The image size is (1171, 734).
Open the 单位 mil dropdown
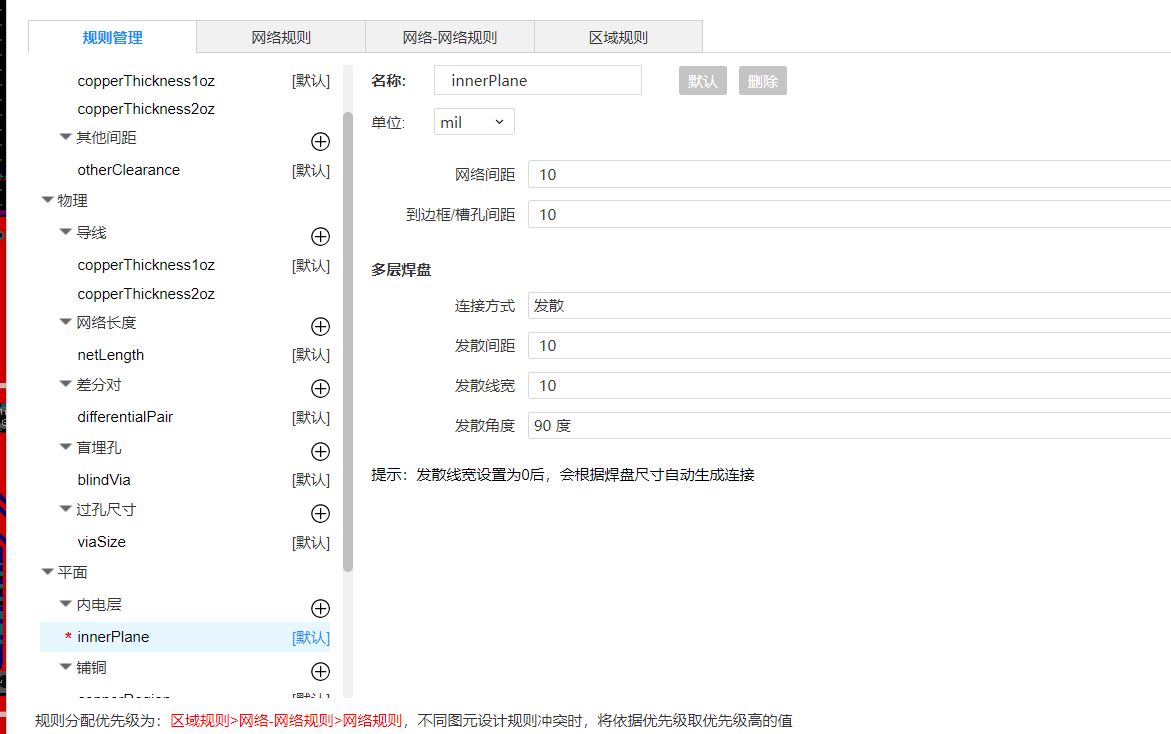pos(474,122)
